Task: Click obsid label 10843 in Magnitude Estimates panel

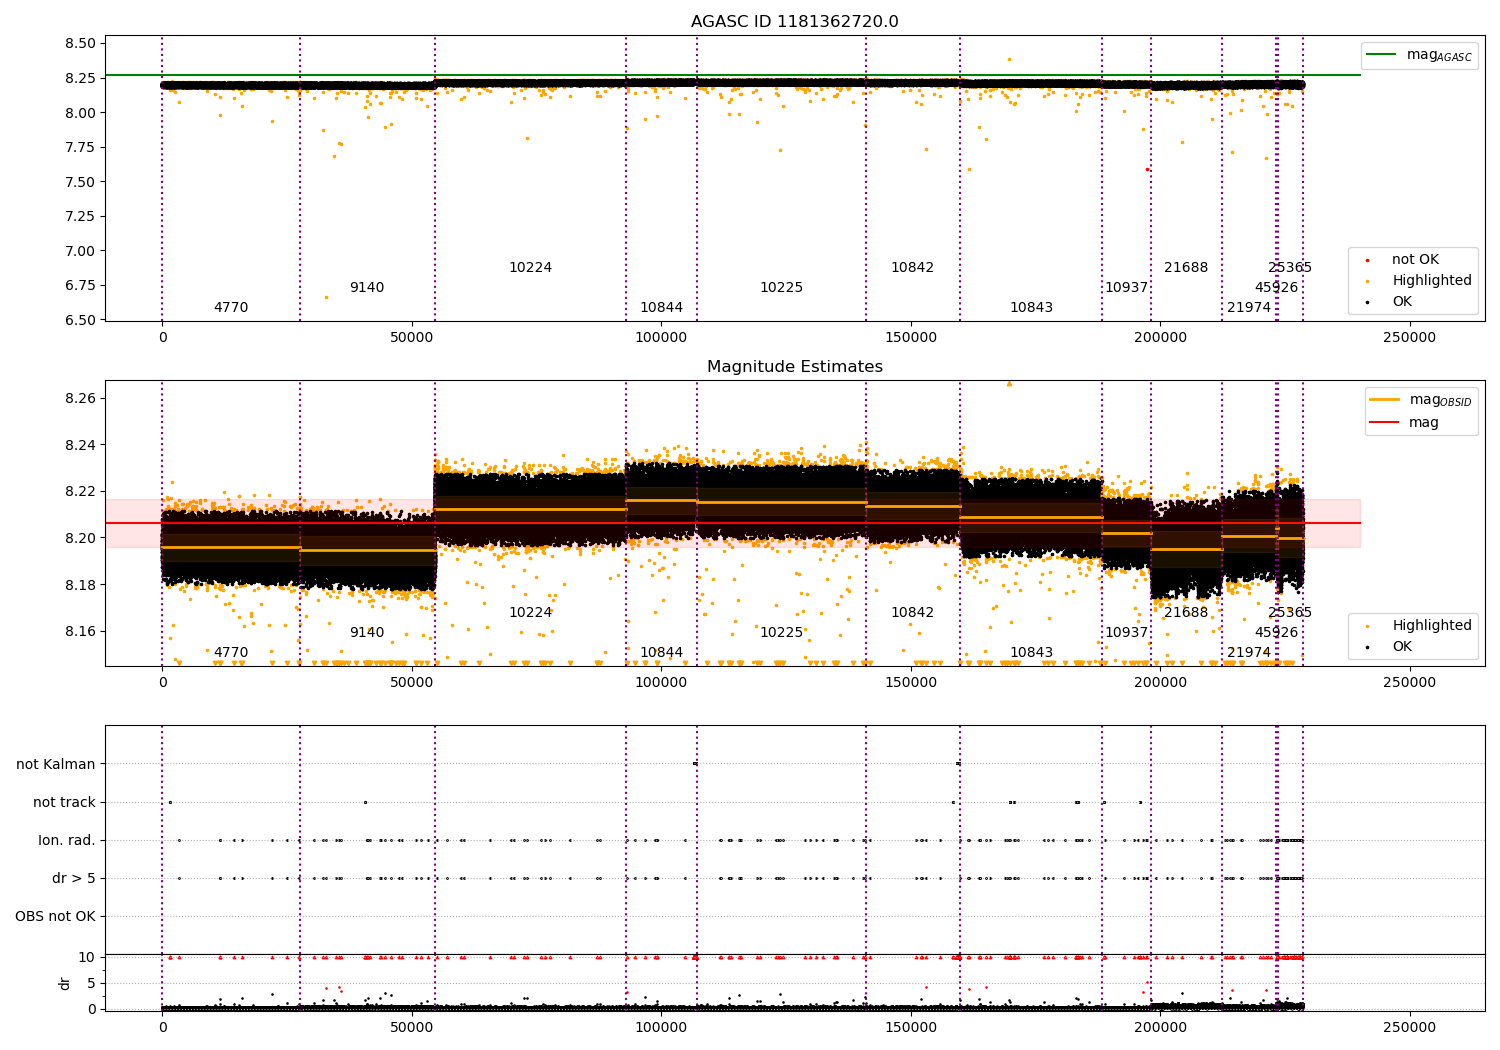Action: [1031, 652]
